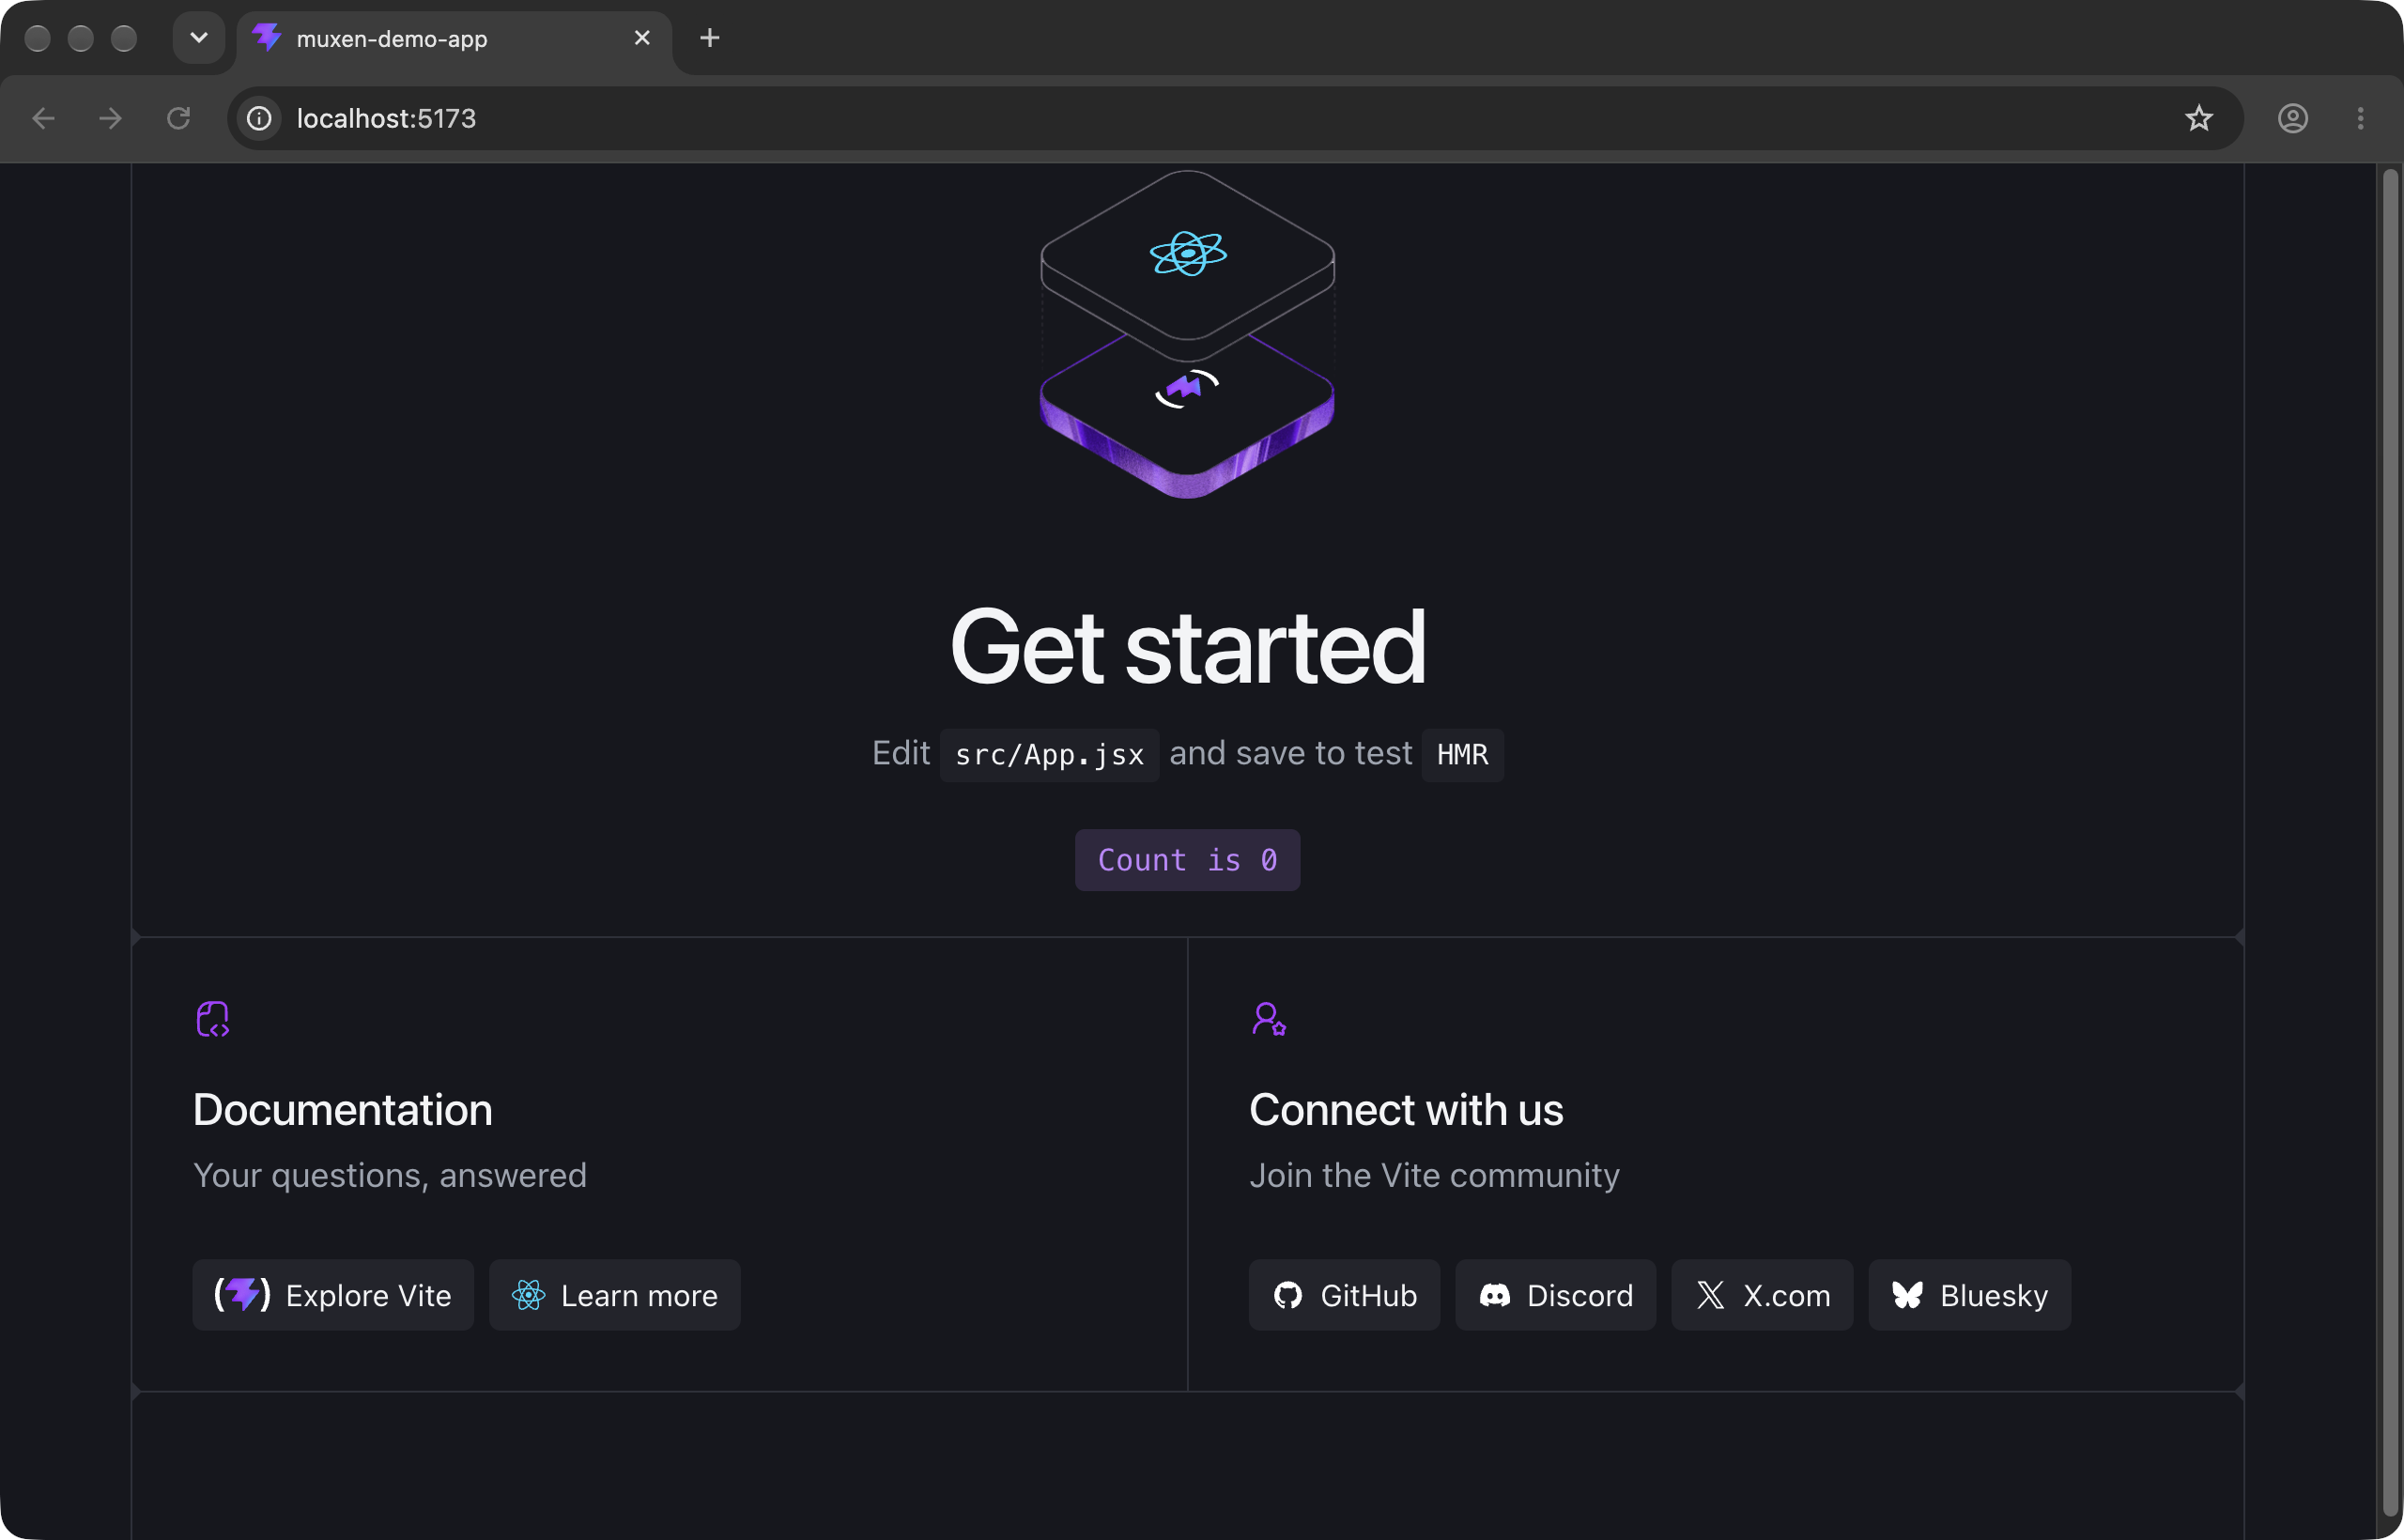Close the muxen-demo-app tab
This screenshot has height=1540, width=2404.
[x=642, y=38]
